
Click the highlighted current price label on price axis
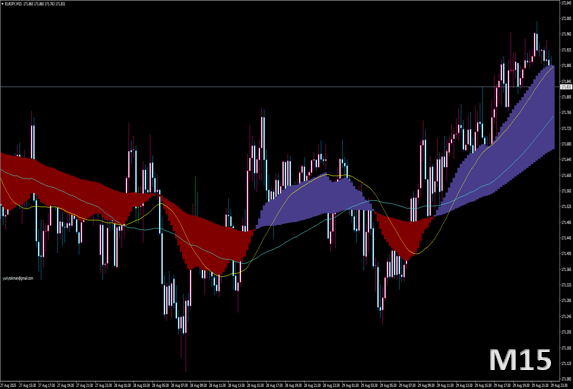pos(566,87)
